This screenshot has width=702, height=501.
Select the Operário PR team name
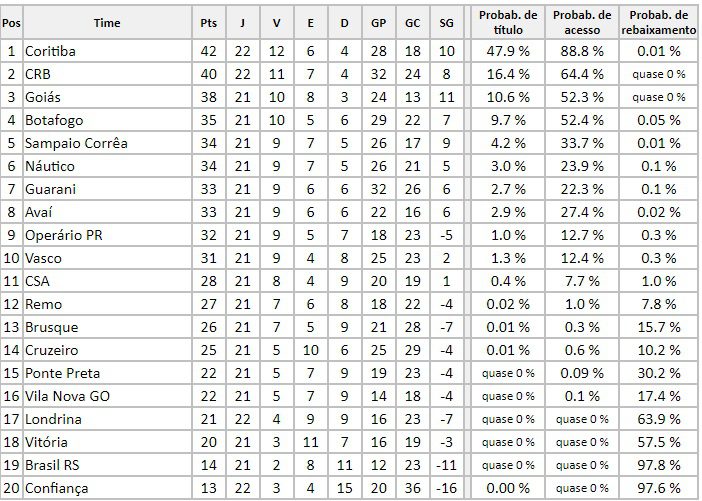point(64,235)
